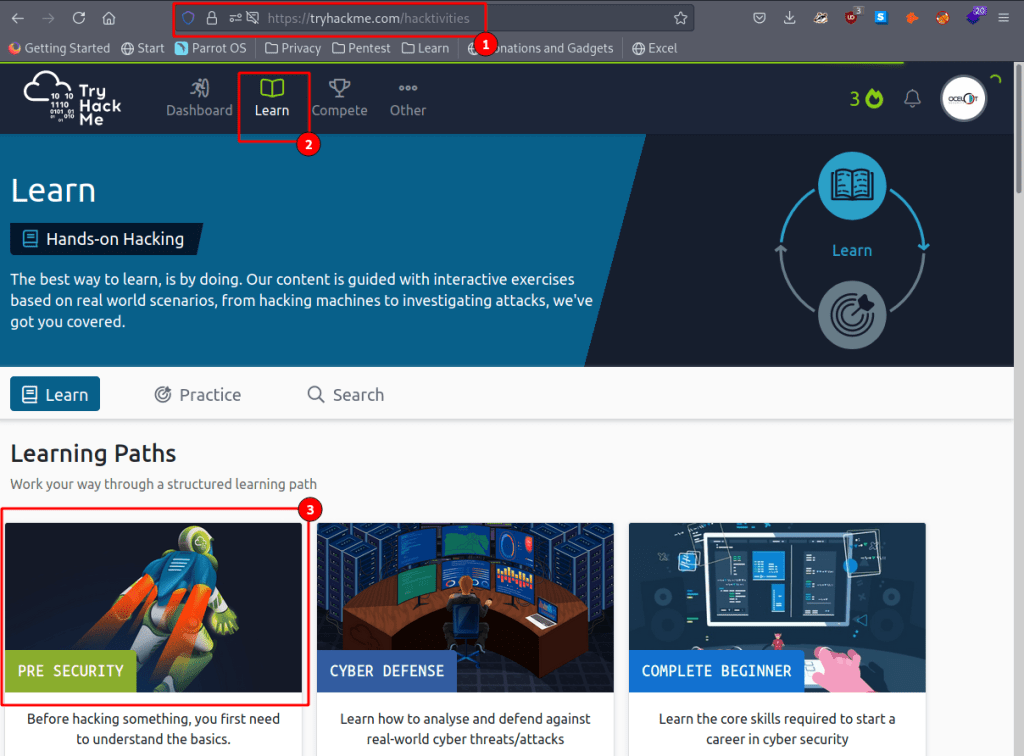The height and width of the screenshot is (756, 1024).
Task: Select the Learn tab button
Action: click(55, 394)
